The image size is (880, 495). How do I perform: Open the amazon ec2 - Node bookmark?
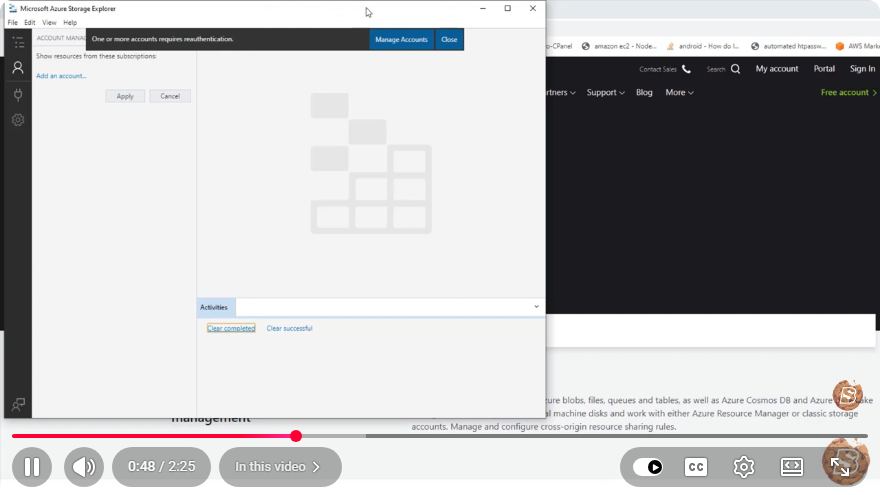coord(618,46)
